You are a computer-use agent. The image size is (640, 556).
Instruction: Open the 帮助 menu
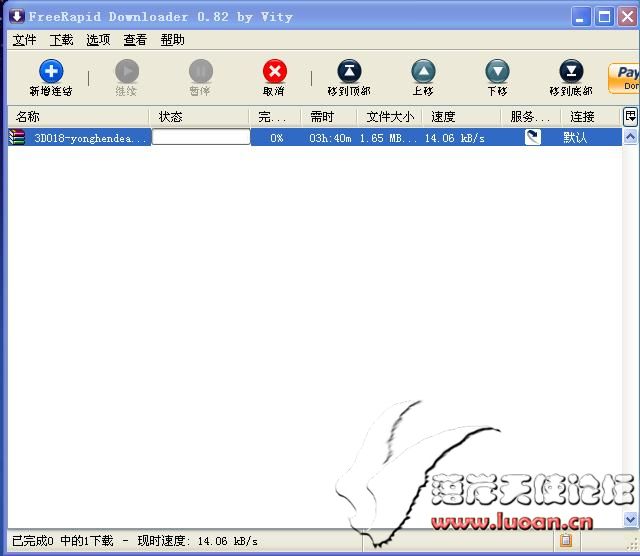click(x=172, y=40)
